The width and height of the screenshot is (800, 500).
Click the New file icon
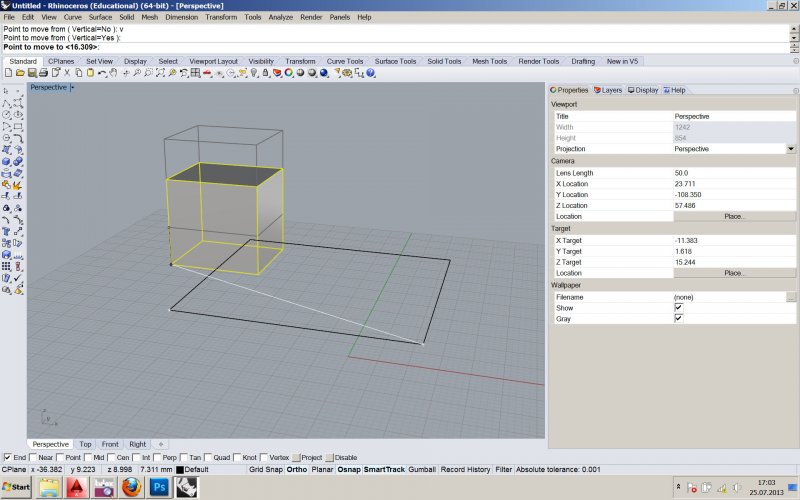pyautogui.click(x=9, y=73)
